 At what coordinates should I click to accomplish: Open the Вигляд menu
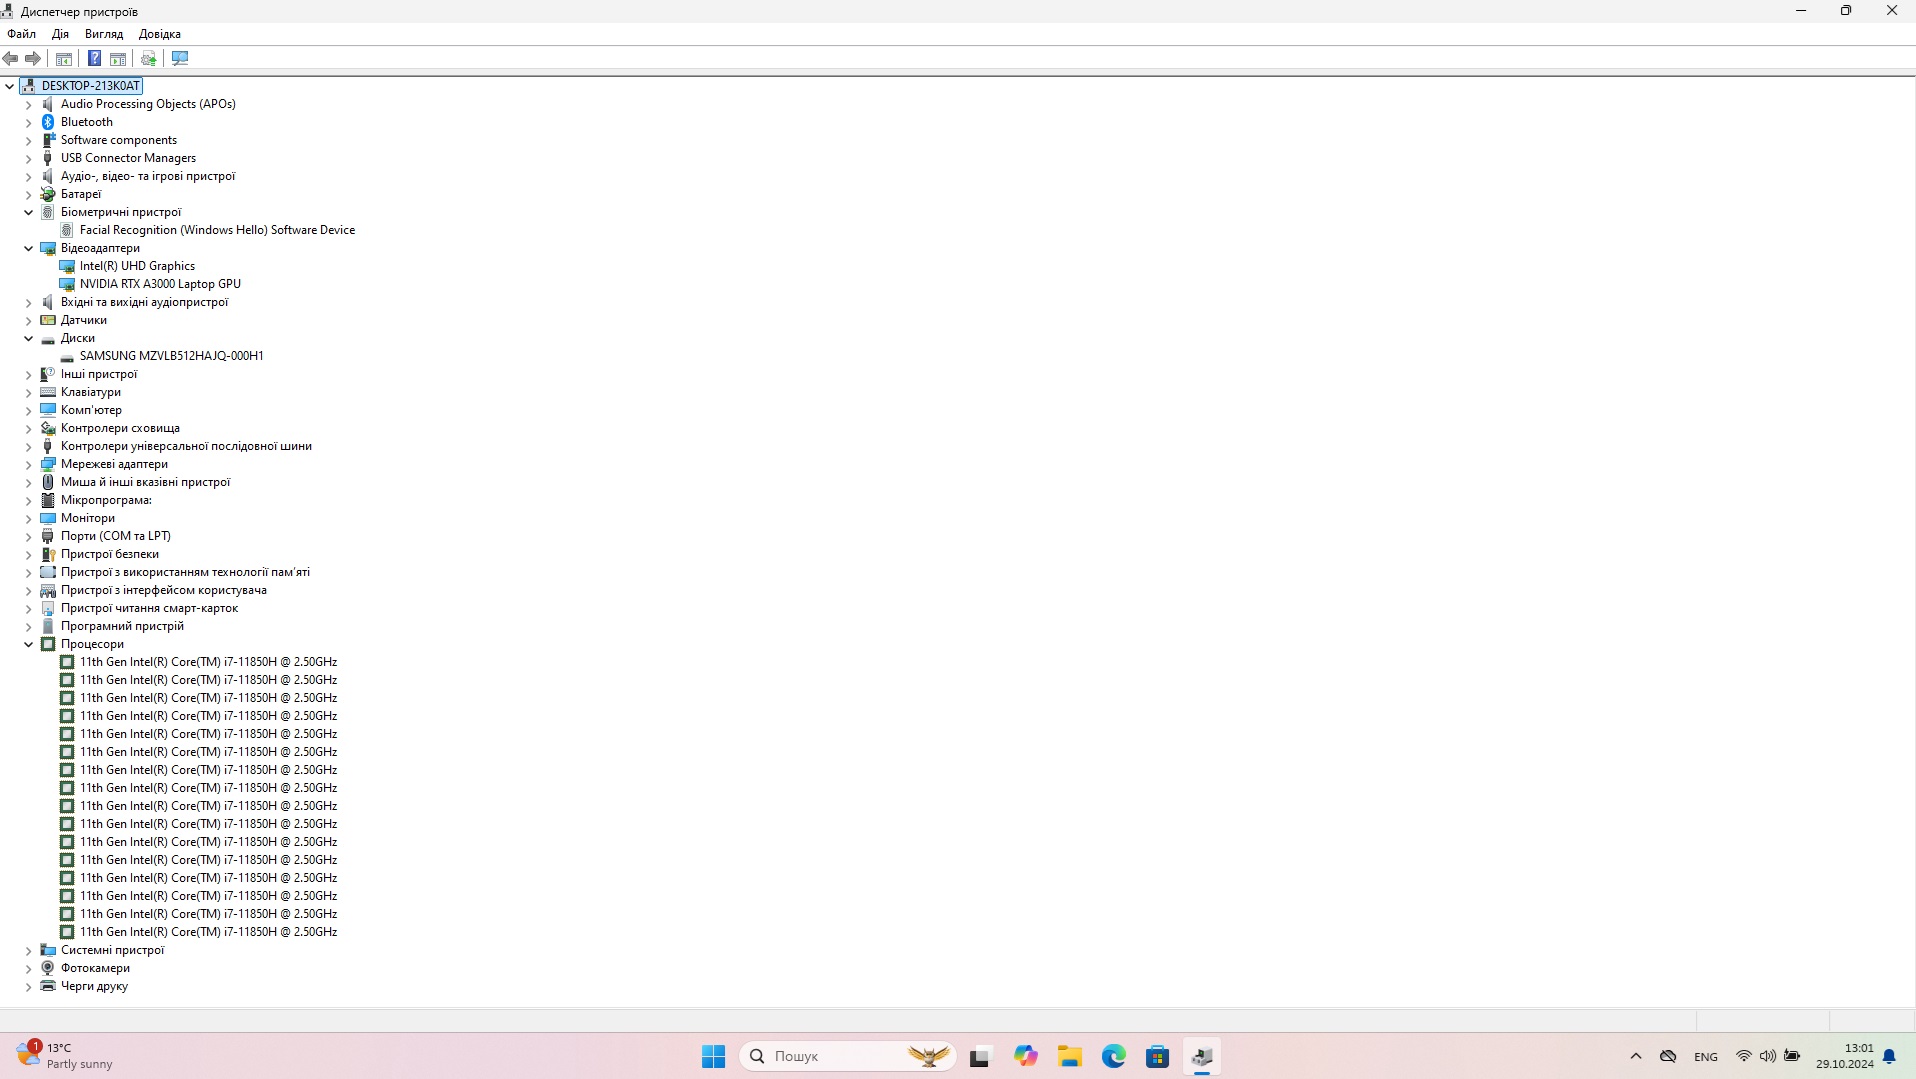(104, 34)
